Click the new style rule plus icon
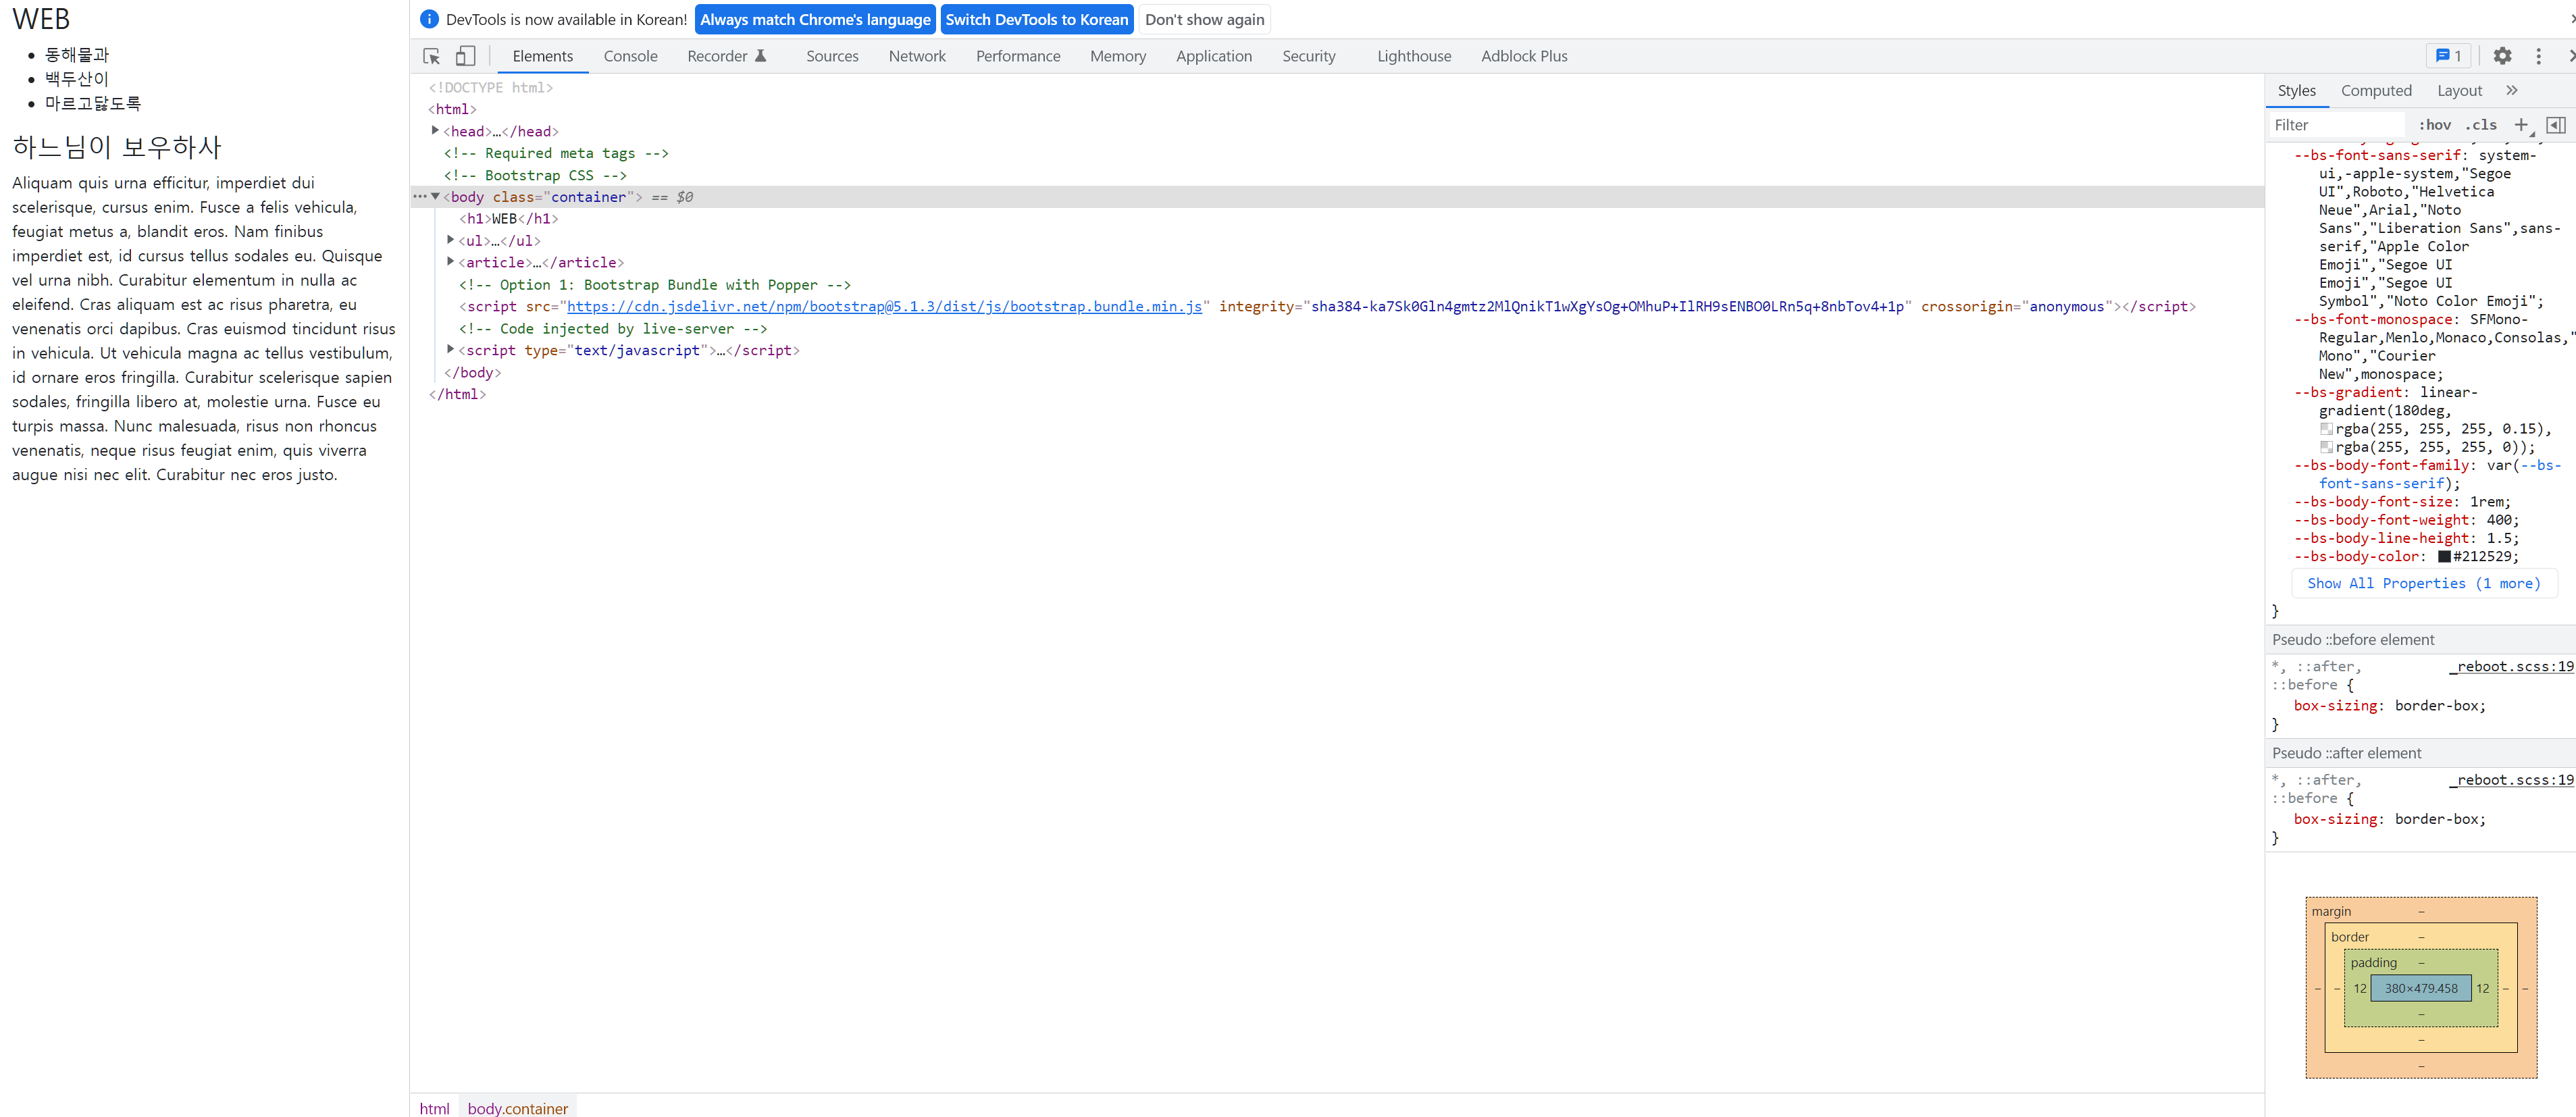Screen dimensions: 2576x1117 (2521, 125)
